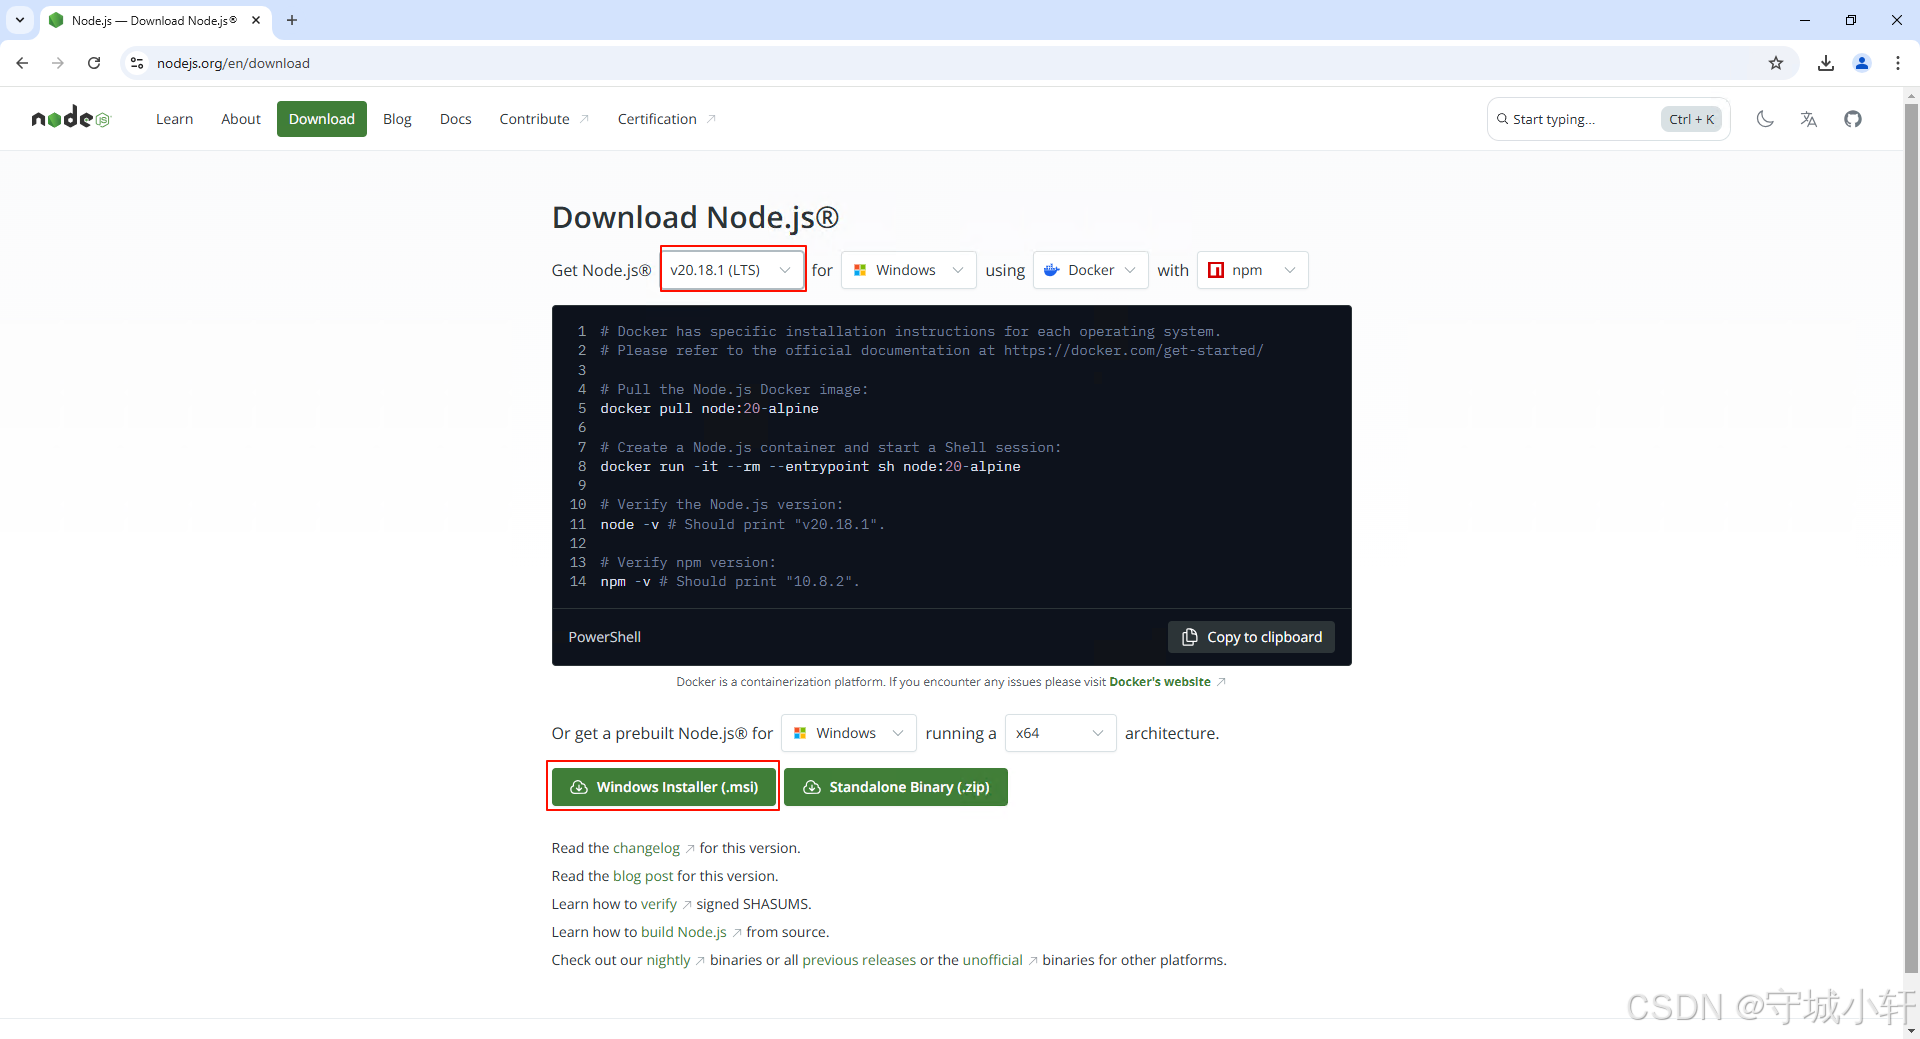Click the page vertical scrollbar
This screenshot has height=1039, width=1920.
[1911, 540]
